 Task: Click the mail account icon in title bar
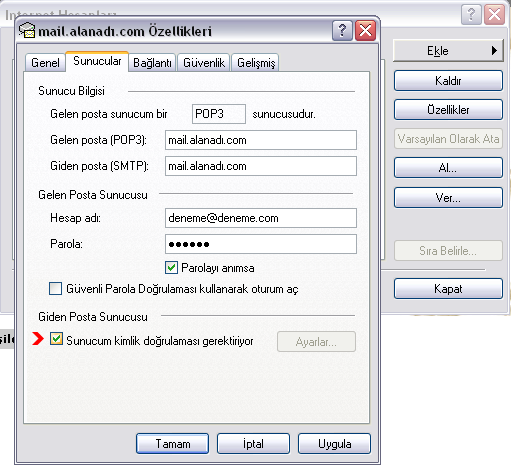click(27, 30)
